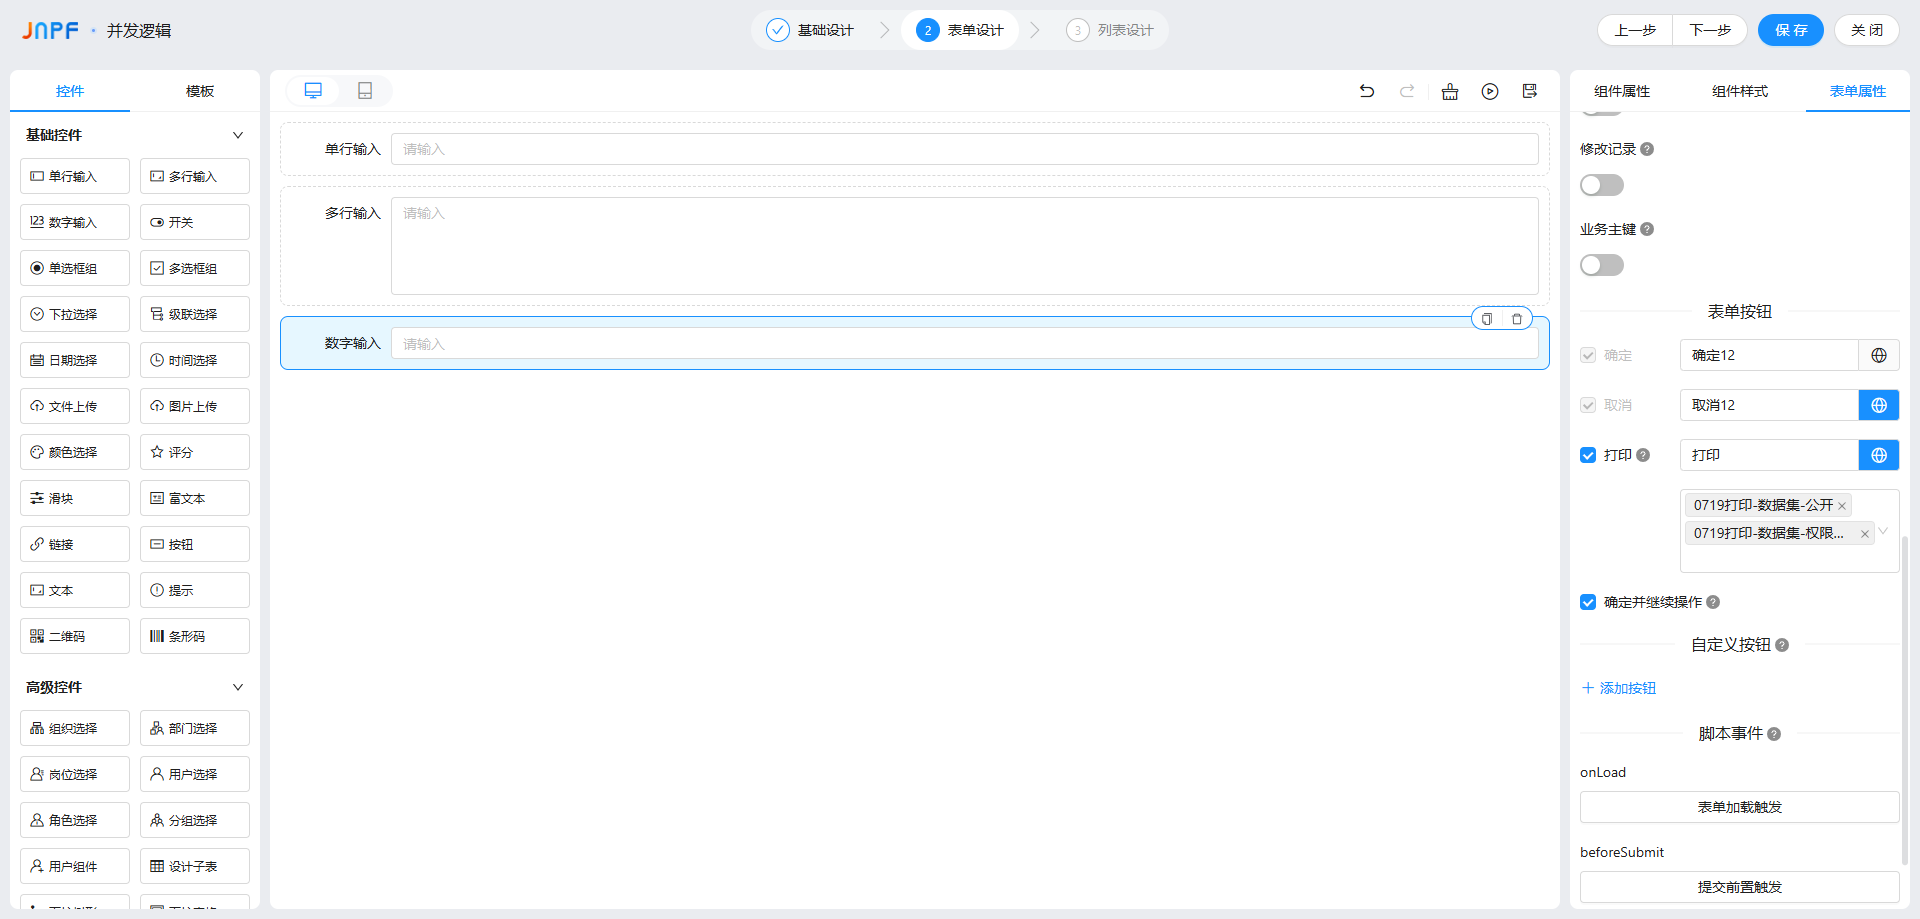Switch to the 控件 tab
This screenshot has width=1920, height=919.
(x=70, y=91)
